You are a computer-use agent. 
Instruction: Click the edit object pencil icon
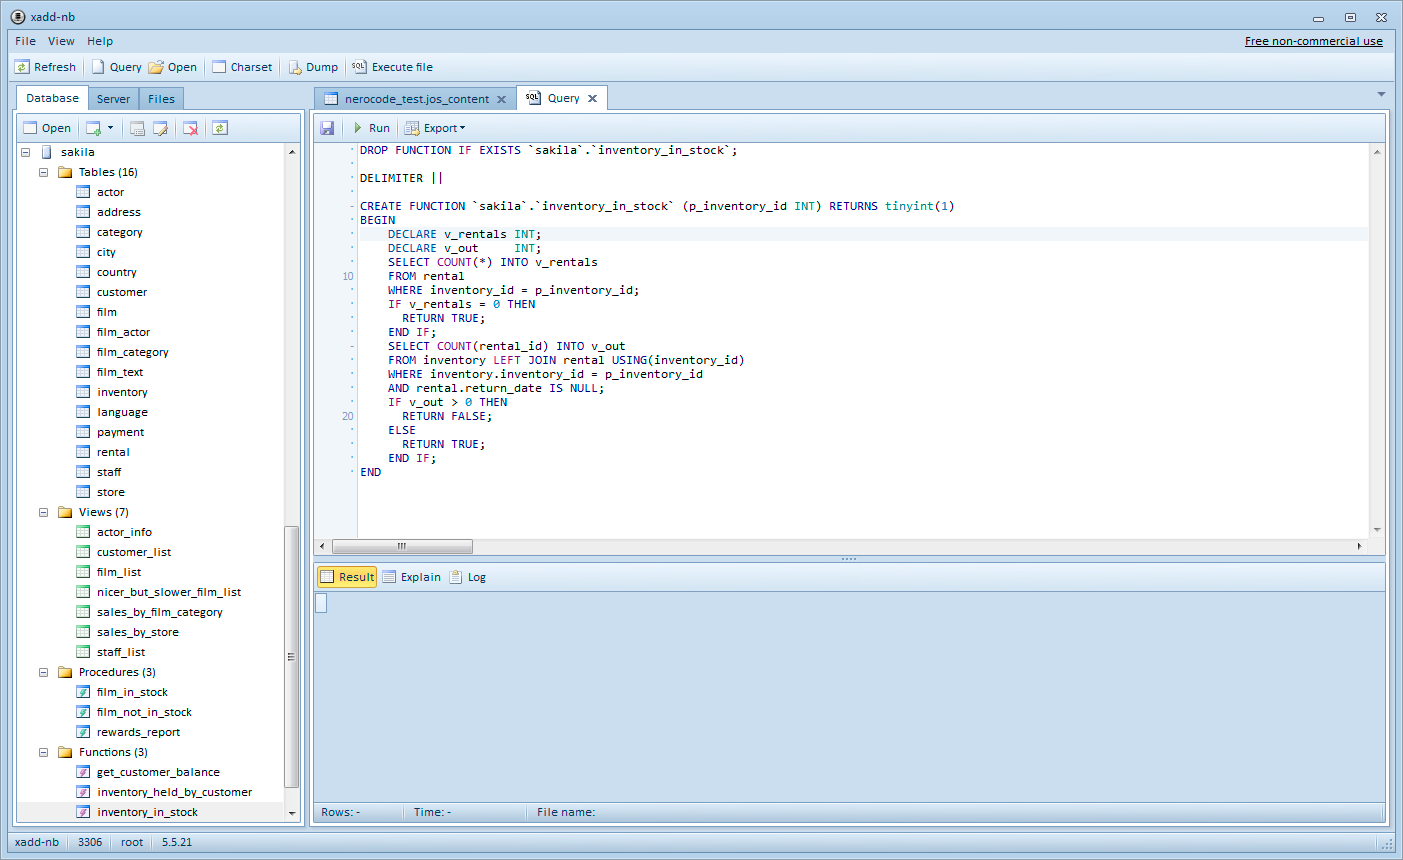pos(160,128)
